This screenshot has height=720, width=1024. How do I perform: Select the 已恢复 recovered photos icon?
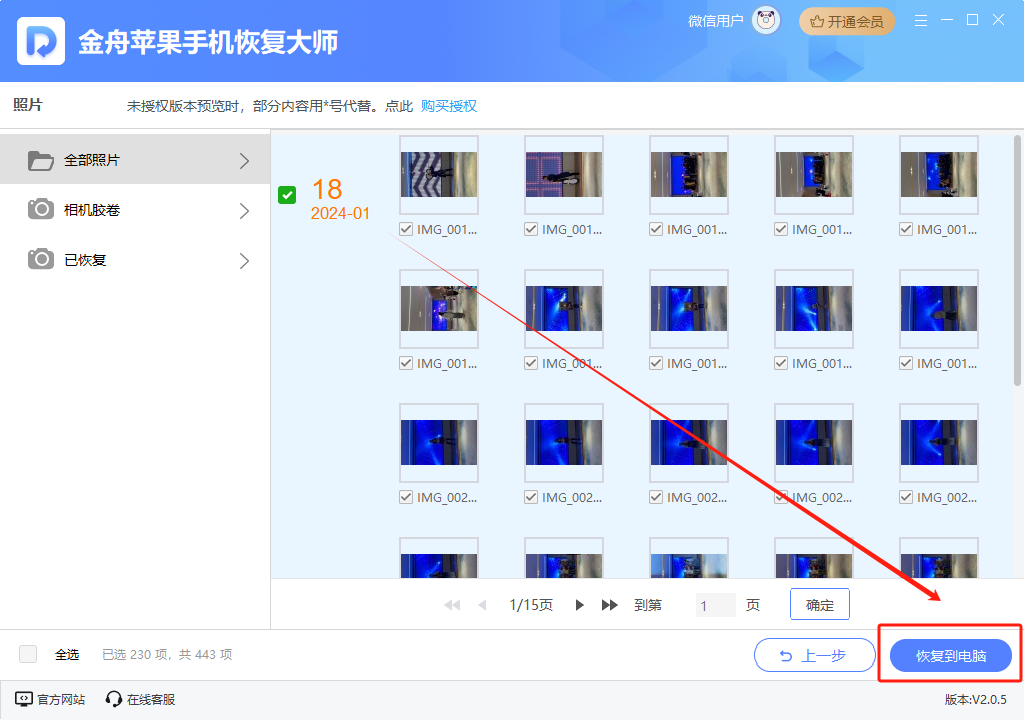pyautogui.click(x=39, y=259)
